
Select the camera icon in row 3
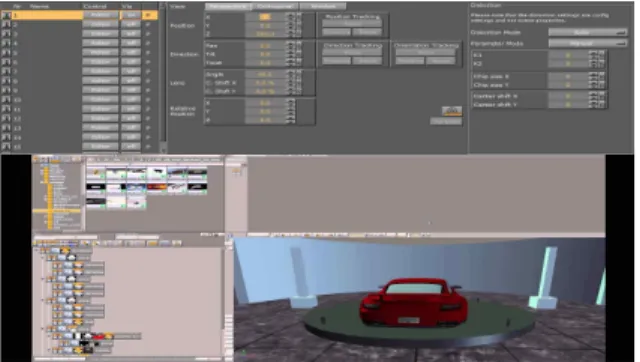6,34
